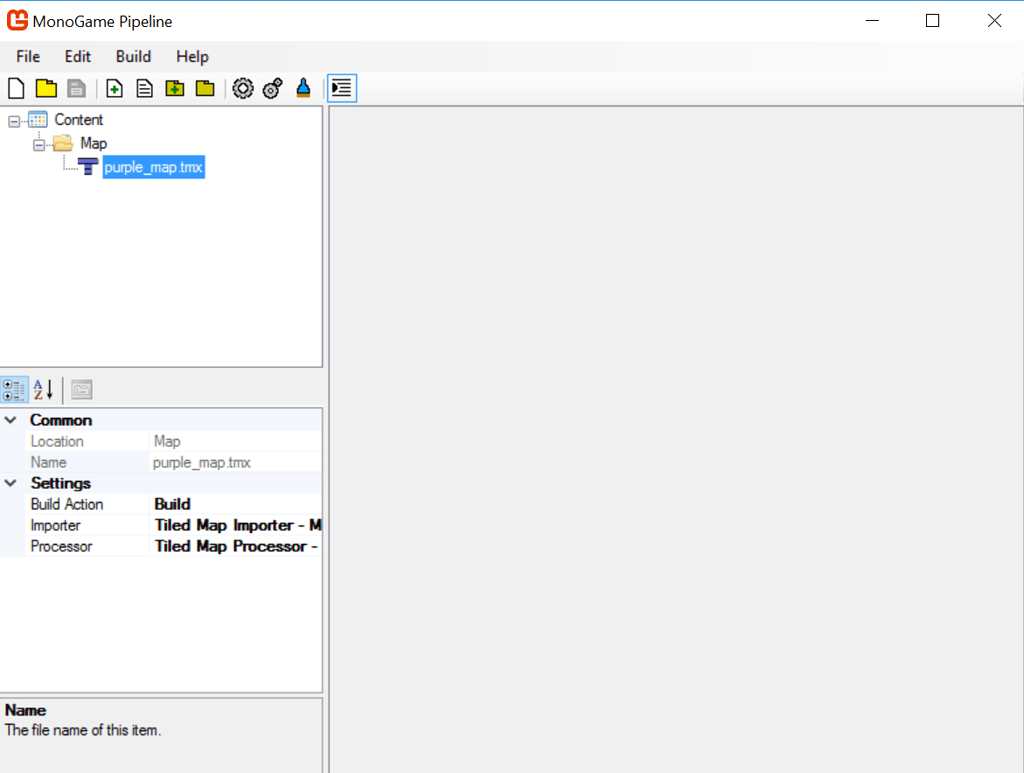Open a project using the yellow folder icon
1024x773 pixels.
(46, 89)
